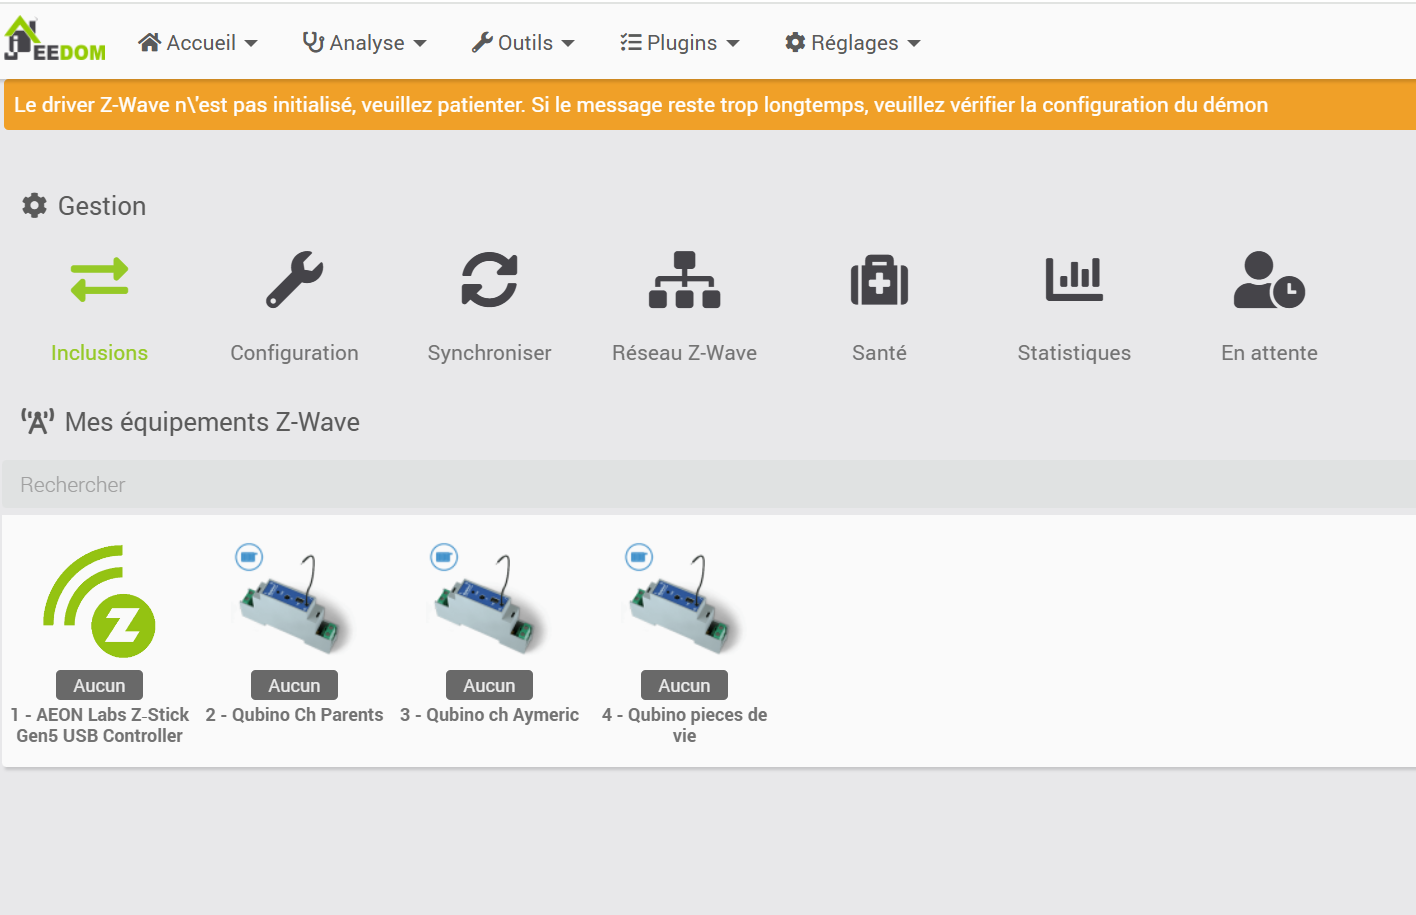Click the Aucun tag on AEON Labs Z-Stick

[99, 685]
